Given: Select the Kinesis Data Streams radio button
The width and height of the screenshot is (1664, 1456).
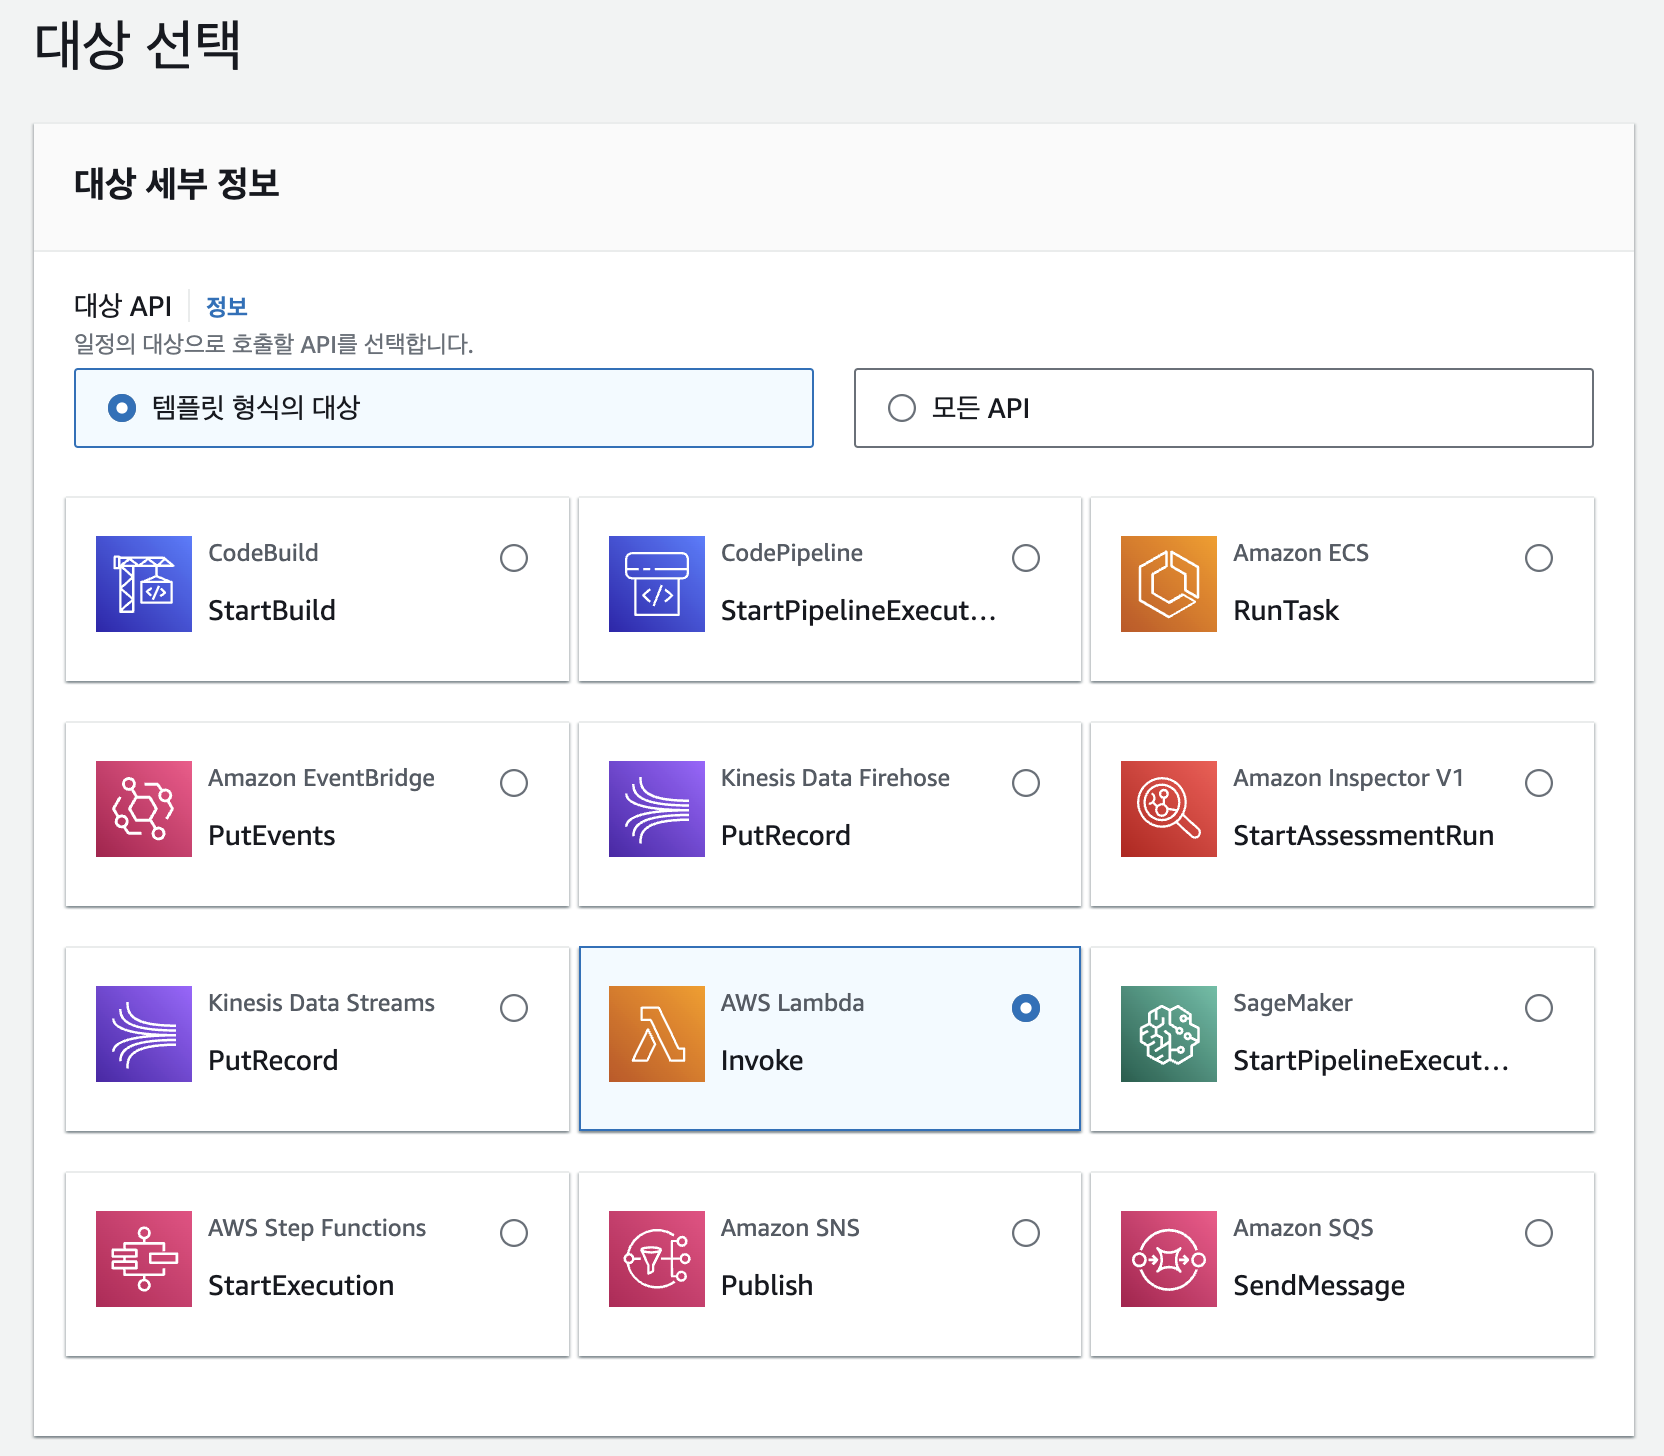Looking at the screenshot, I should click(514, 1008).
